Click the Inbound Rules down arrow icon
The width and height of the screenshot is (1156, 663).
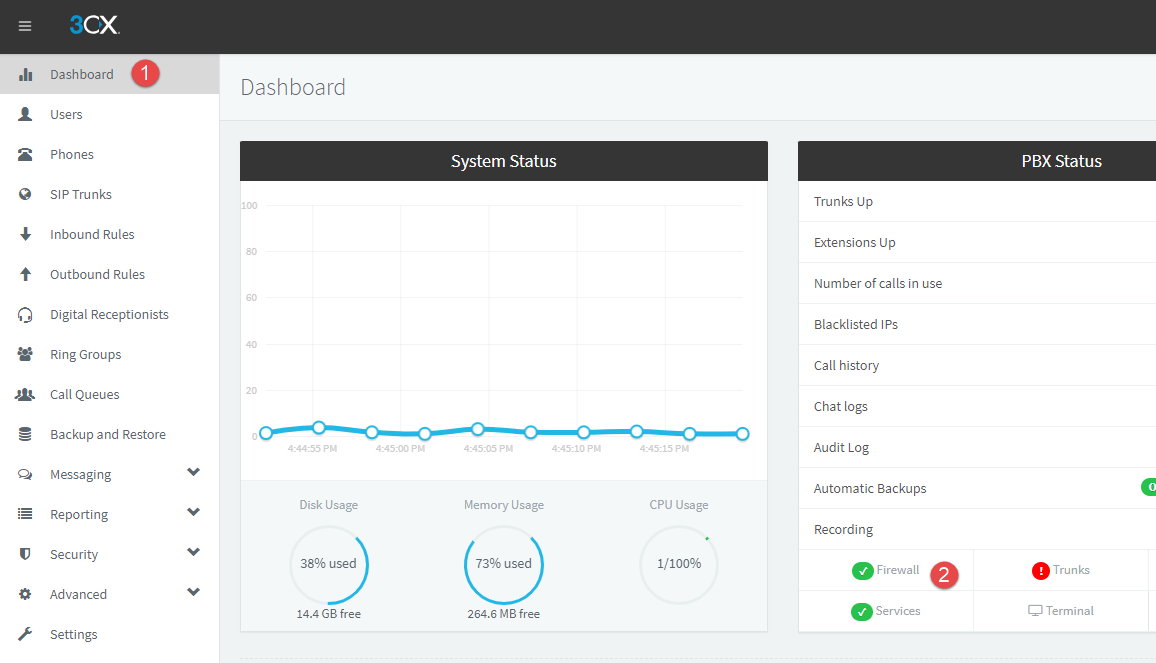[25, 234]
